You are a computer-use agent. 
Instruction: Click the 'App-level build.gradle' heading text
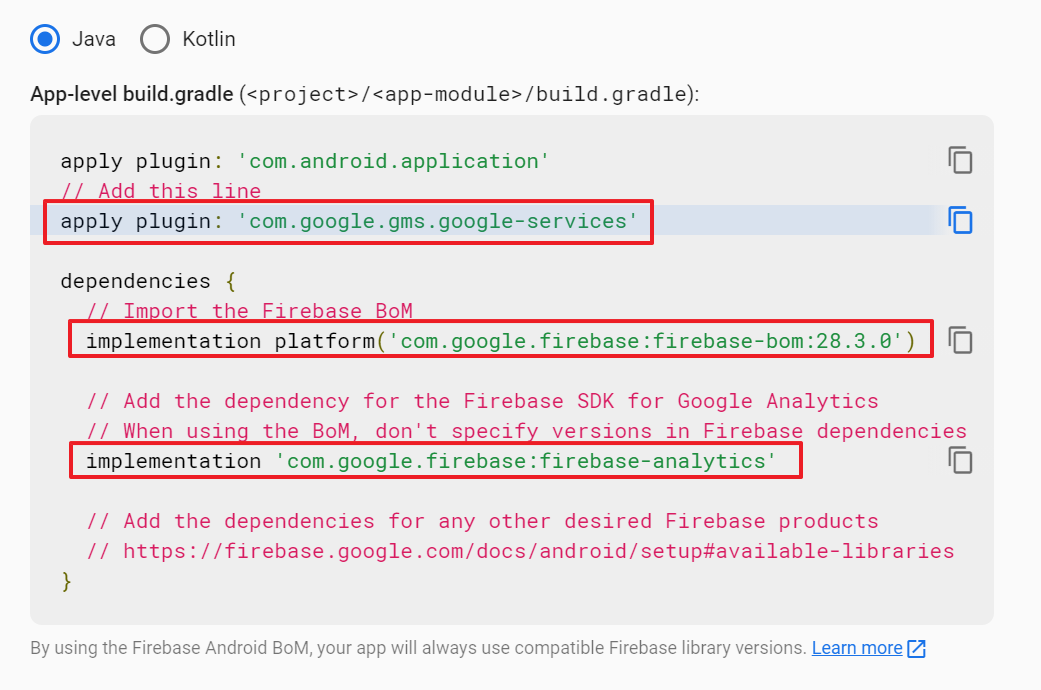point(131,94)
